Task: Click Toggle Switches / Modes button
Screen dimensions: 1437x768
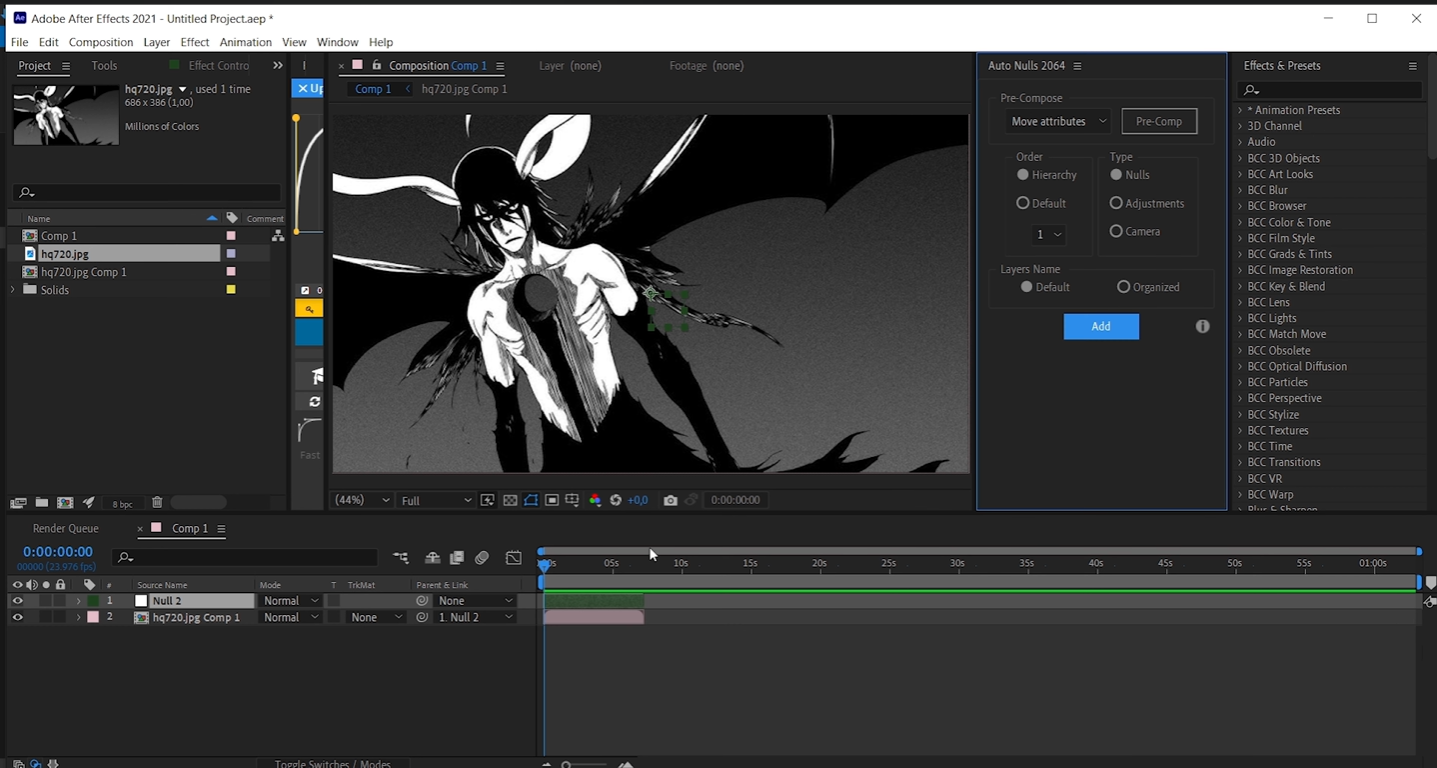Action: click(333, 763)
